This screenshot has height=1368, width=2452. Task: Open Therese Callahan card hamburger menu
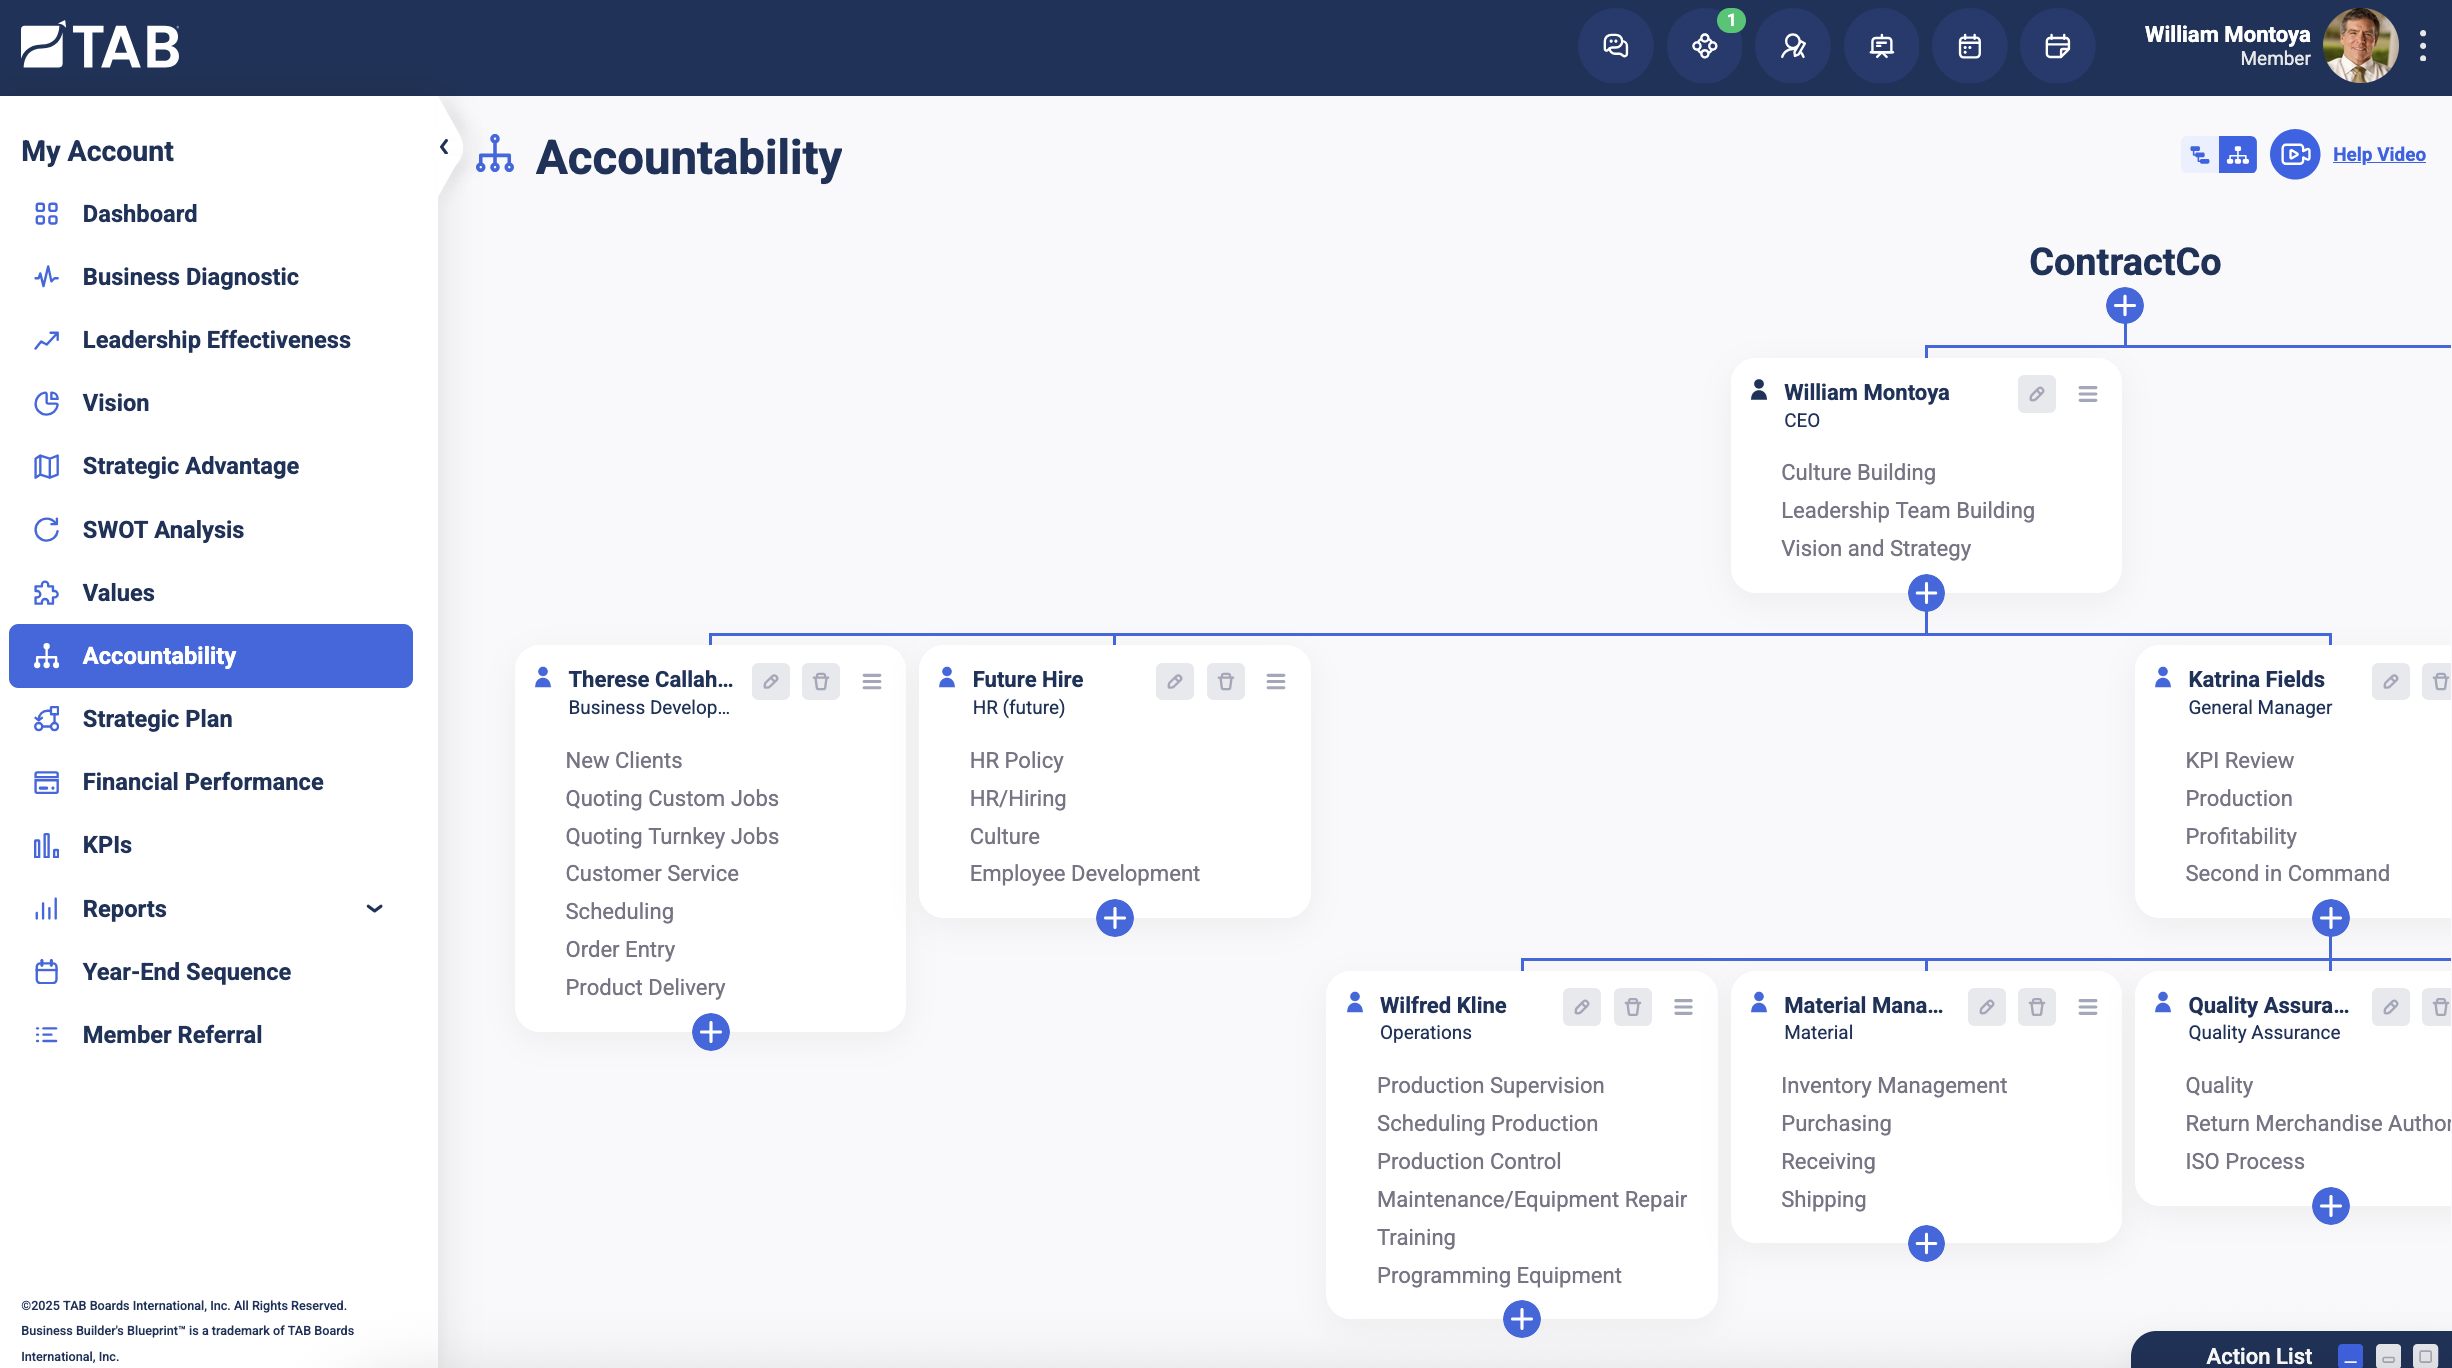872,682
